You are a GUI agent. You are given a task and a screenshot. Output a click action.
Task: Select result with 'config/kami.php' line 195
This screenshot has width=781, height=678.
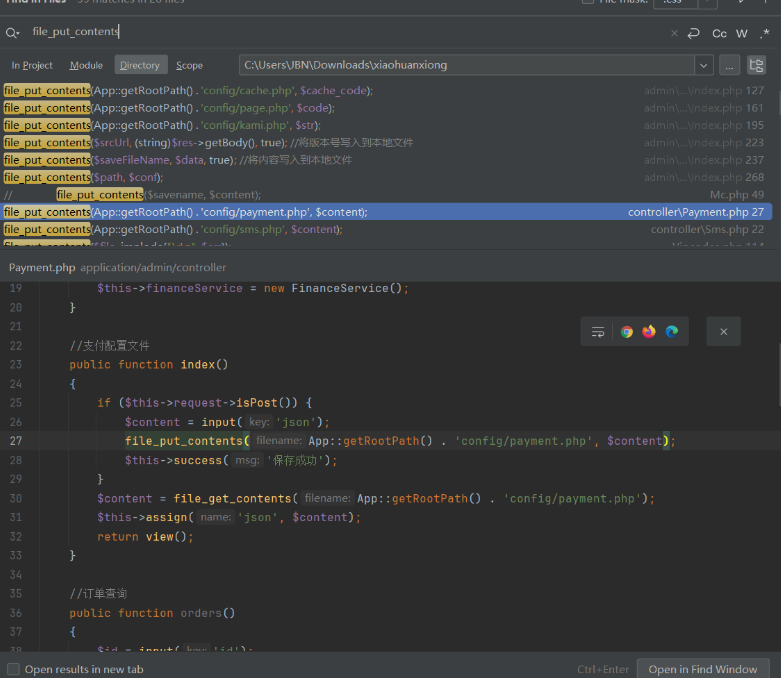pyautogui.click(x=384, y=126)
